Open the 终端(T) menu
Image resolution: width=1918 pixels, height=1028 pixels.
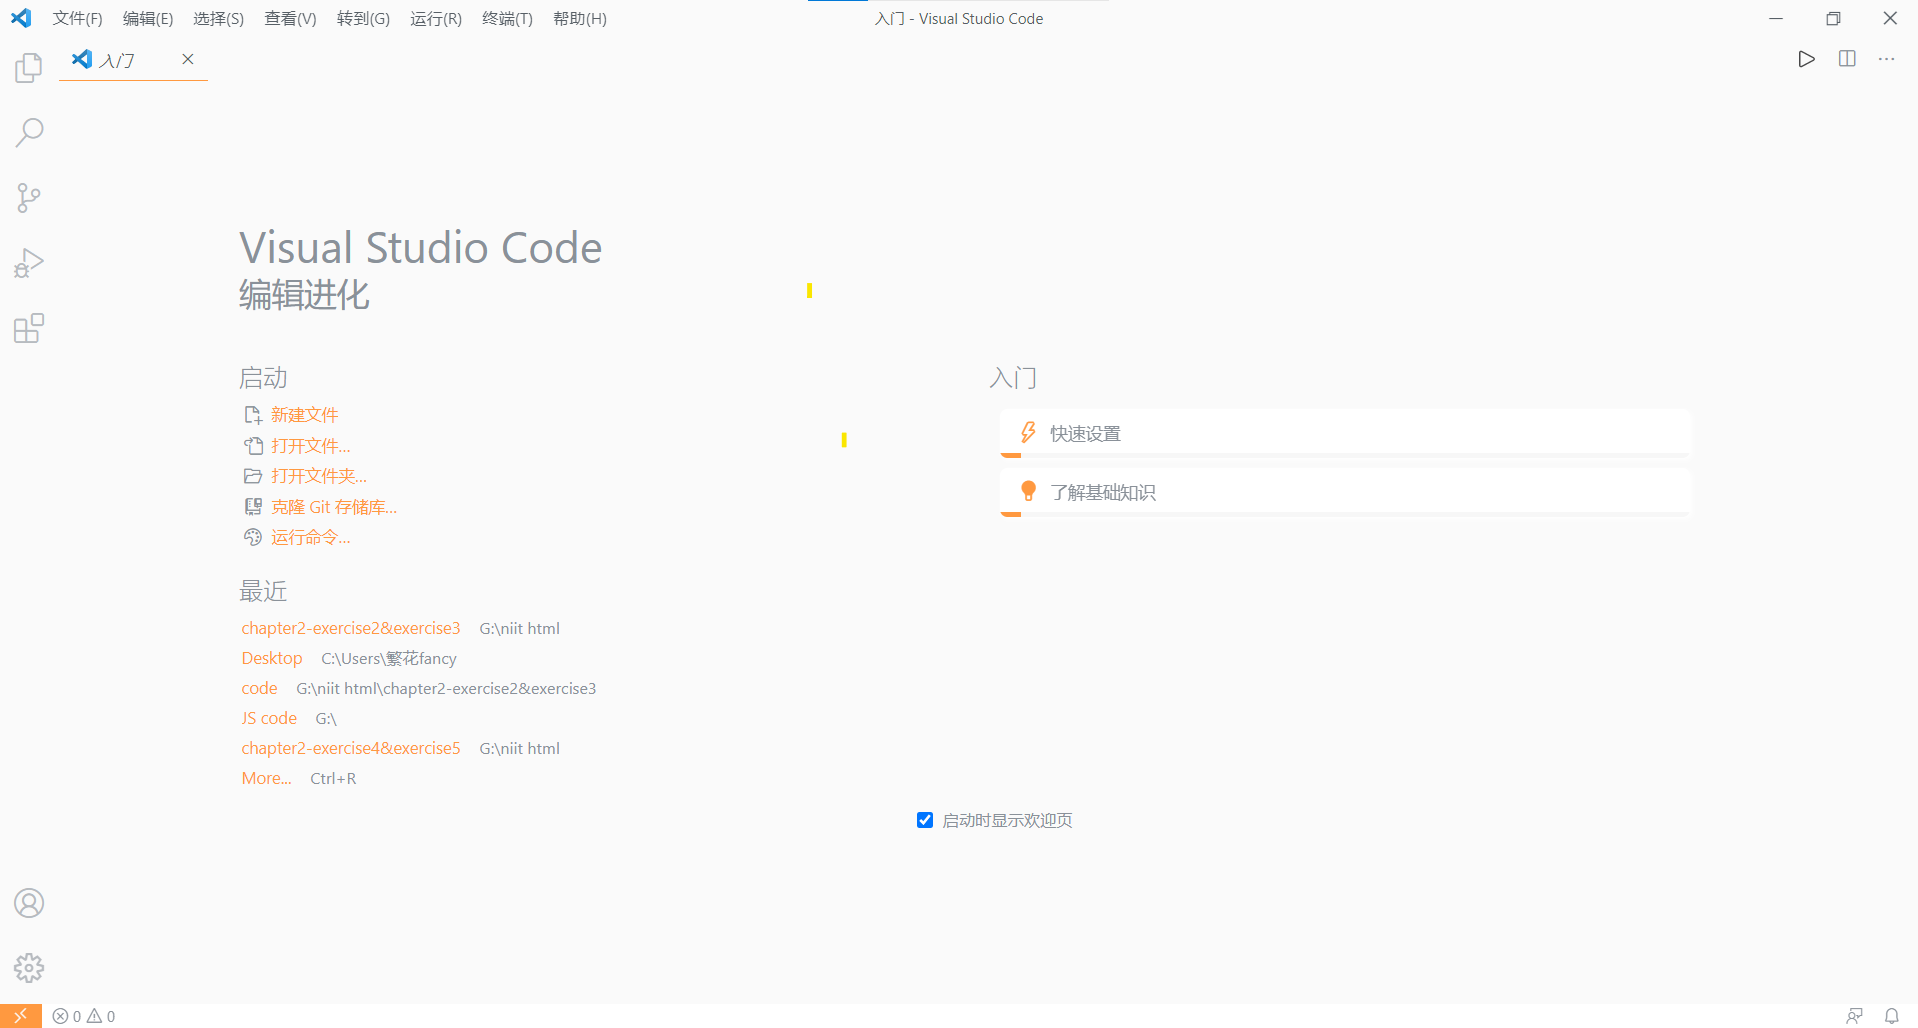click(x=507, y=19)
